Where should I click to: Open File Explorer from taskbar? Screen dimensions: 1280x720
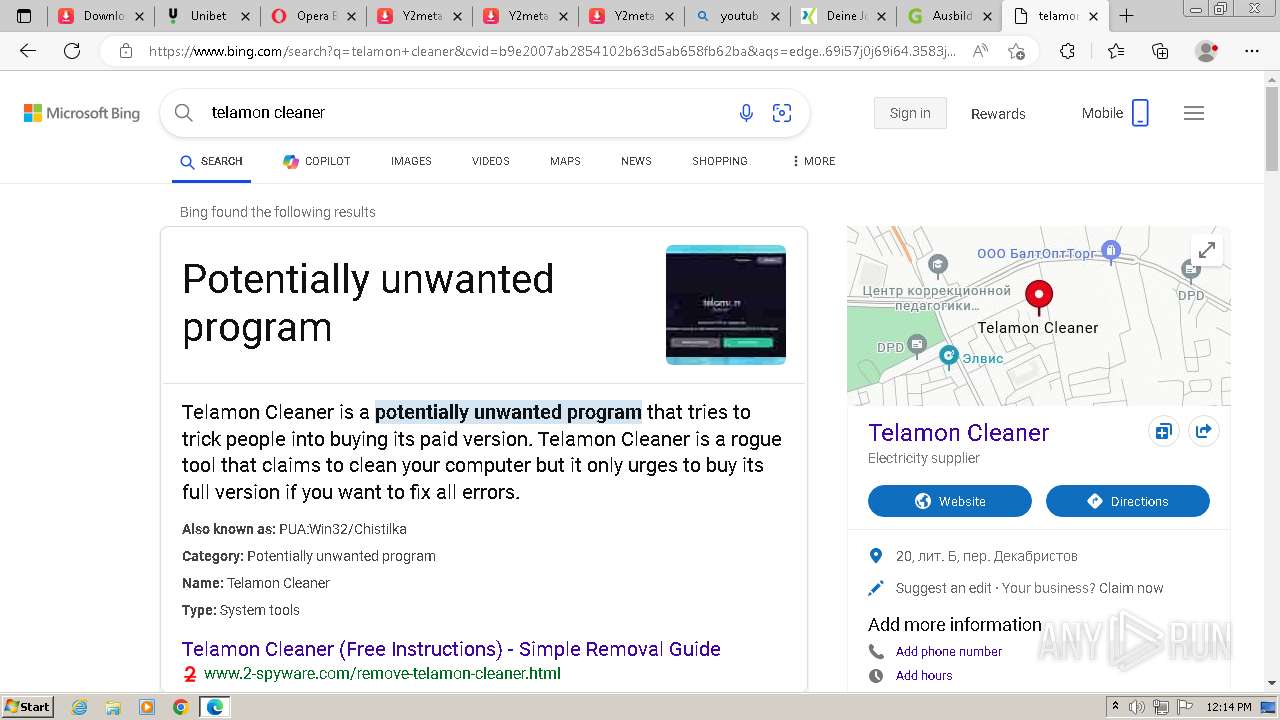pos(113,707)
